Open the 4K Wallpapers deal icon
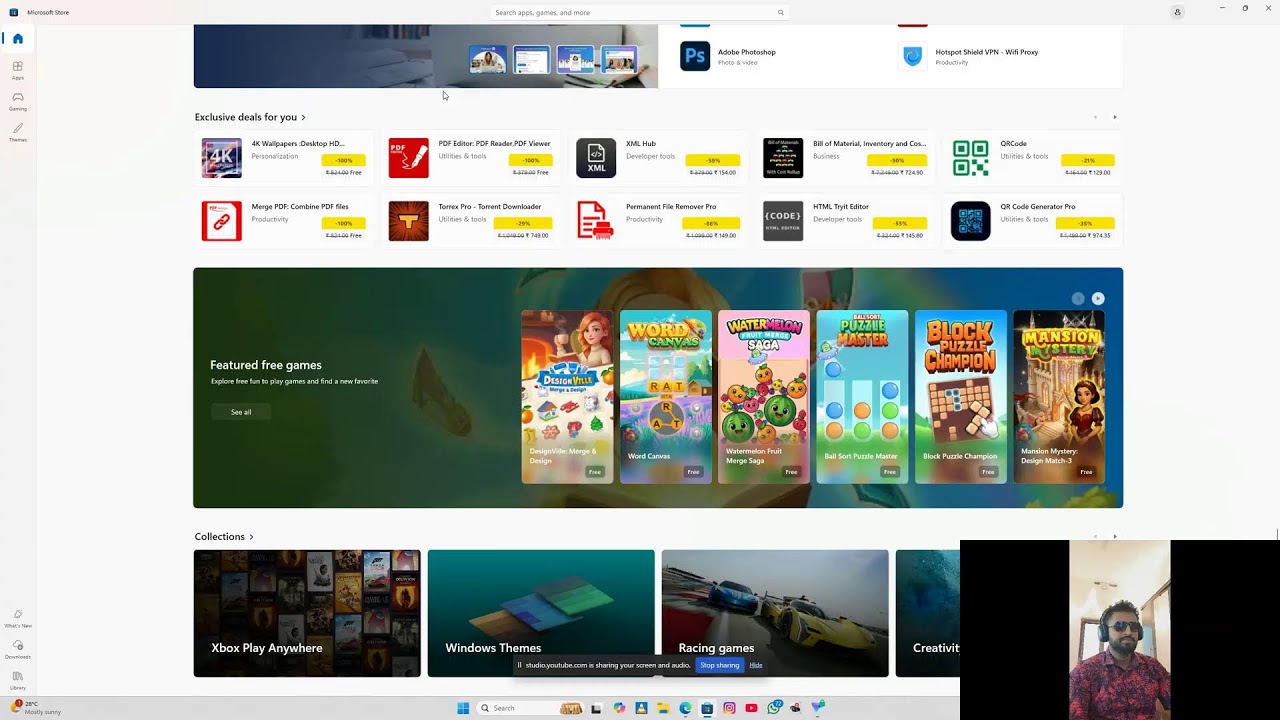The image size is (1280, 720). 221,158
